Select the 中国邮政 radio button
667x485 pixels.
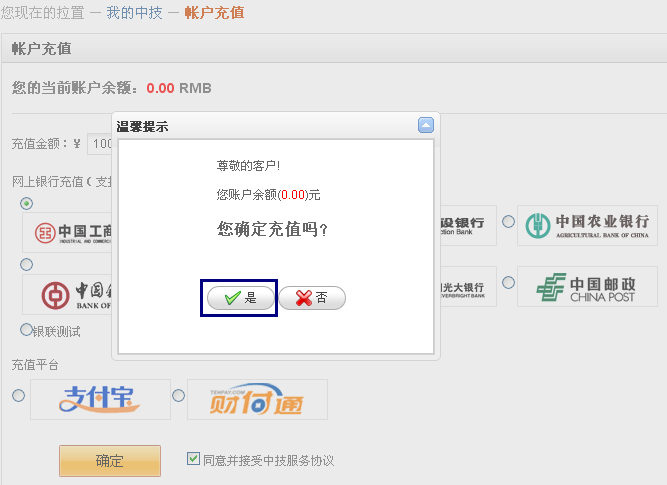coord(508,282)
